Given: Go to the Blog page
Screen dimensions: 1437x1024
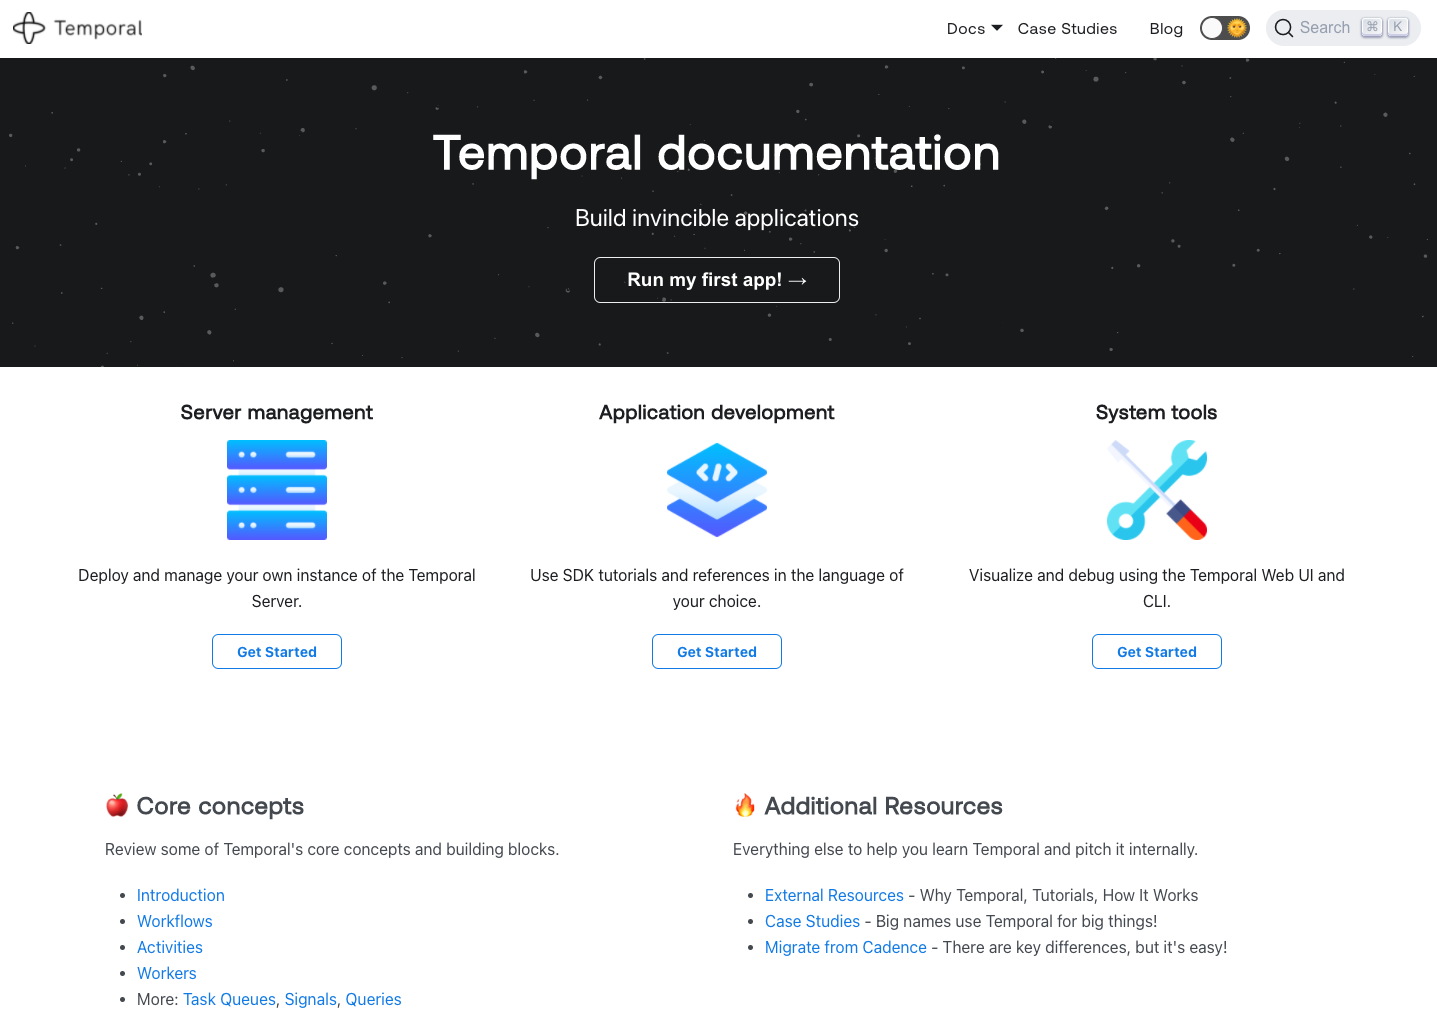Looking at the screenshot, I should (1166, 29).
